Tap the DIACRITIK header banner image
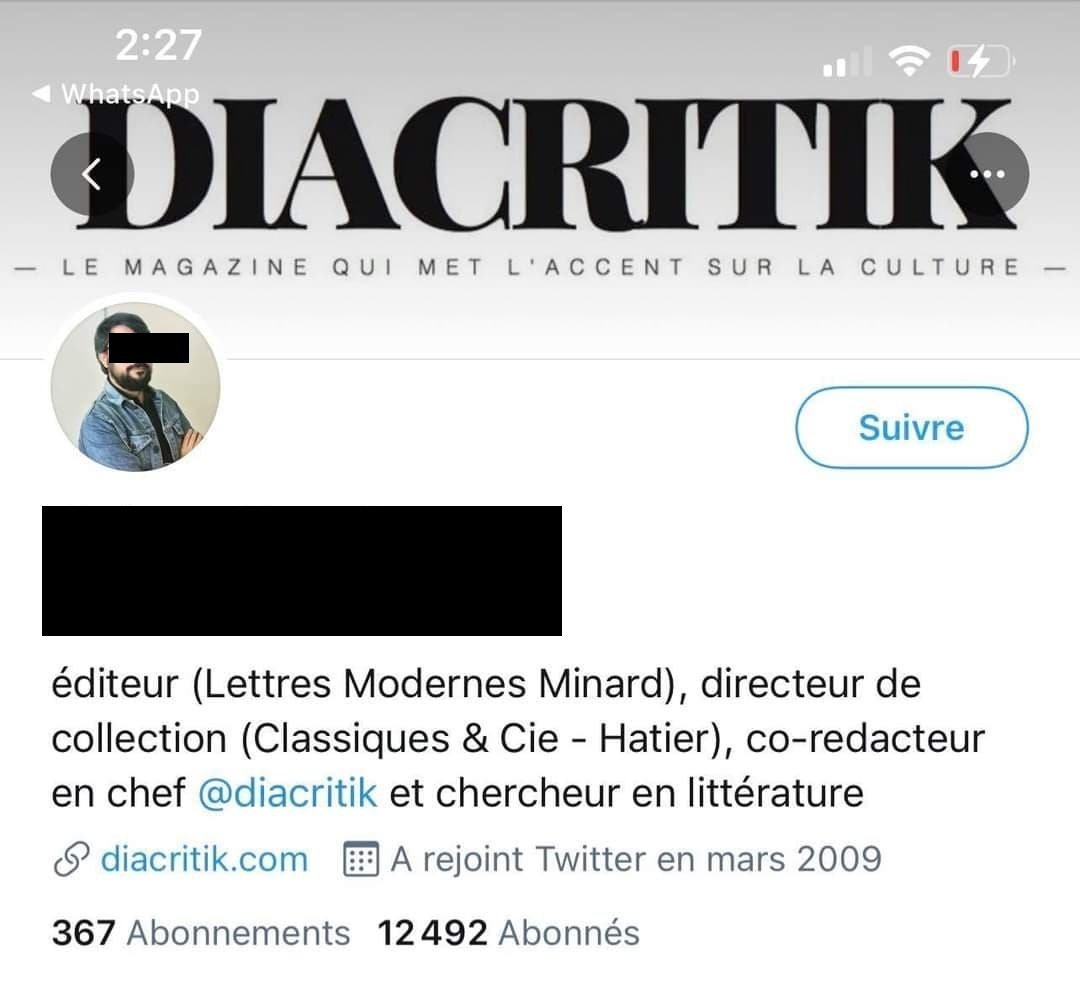This screenshot has width=1080, height=984. click(x=540, y=179)
